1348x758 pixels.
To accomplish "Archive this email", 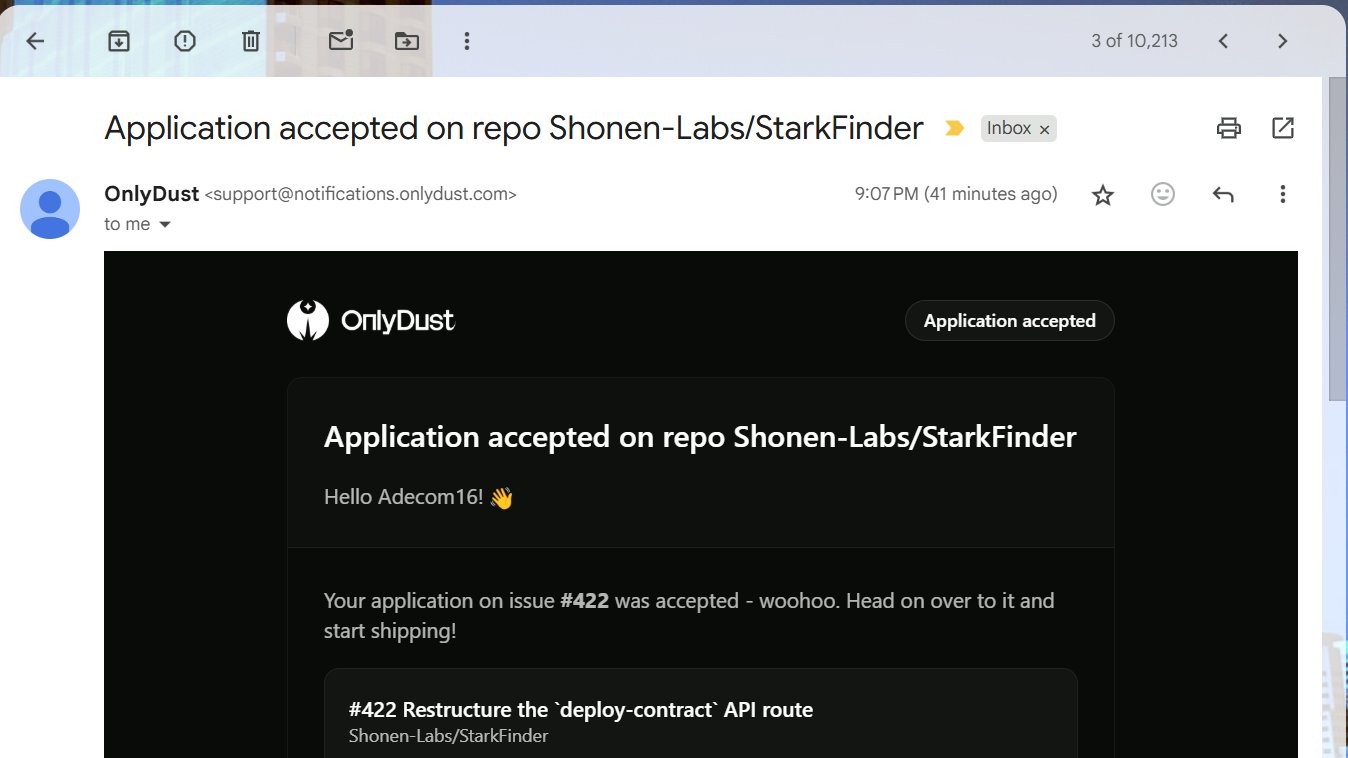I will pyautogui.click(x=119, y=41).
